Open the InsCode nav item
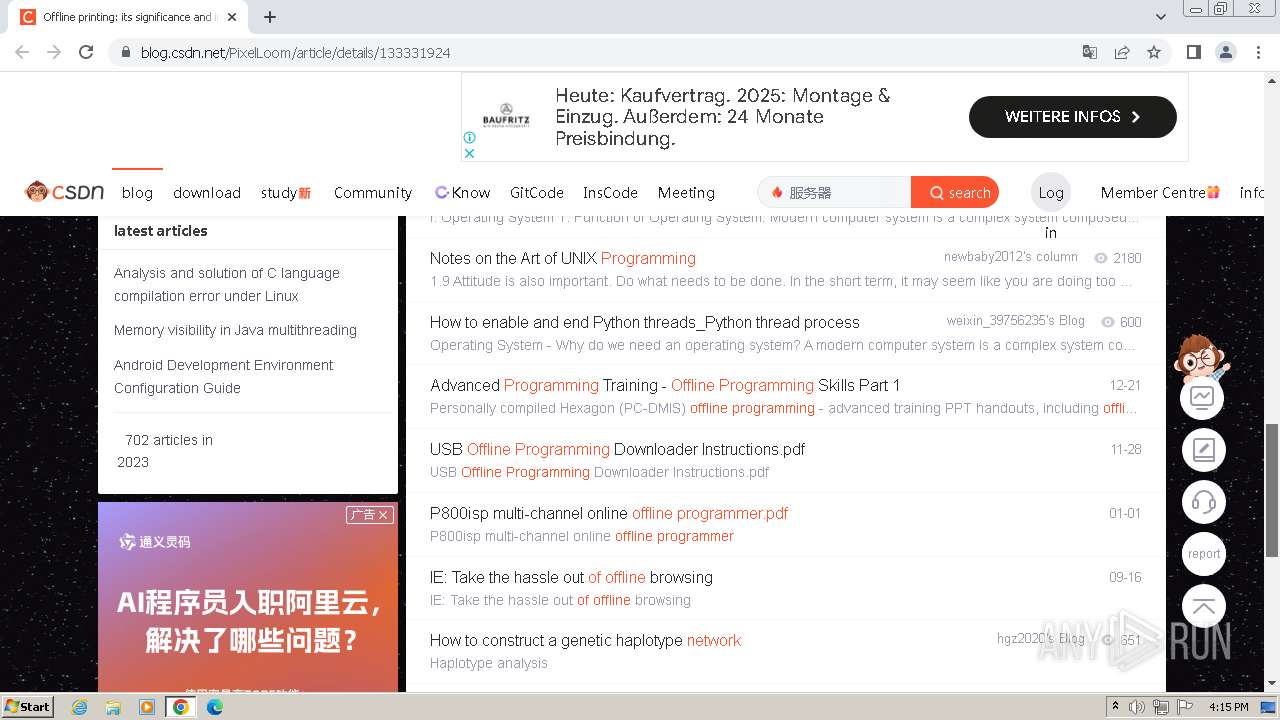Image resolution: width=1280 pixels, height=720 pixels. (610, 193)
